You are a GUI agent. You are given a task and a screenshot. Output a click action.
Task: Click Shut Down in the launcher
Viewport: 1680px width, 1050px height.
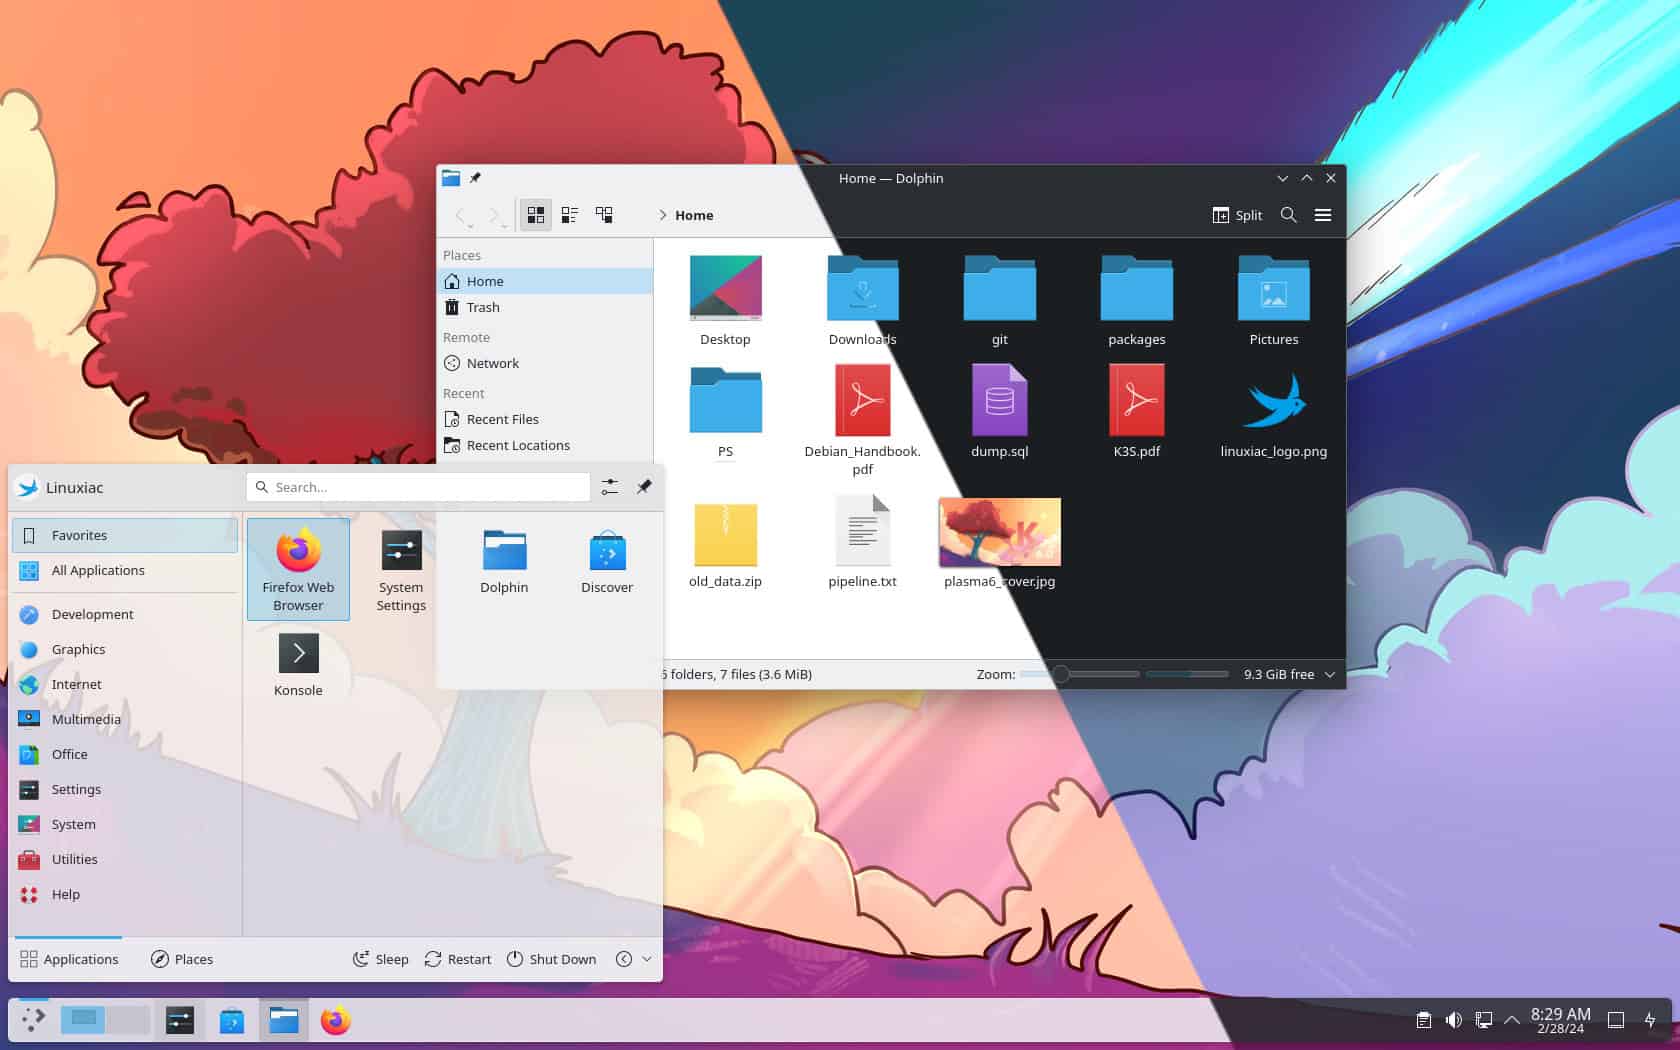coord(552,958)
